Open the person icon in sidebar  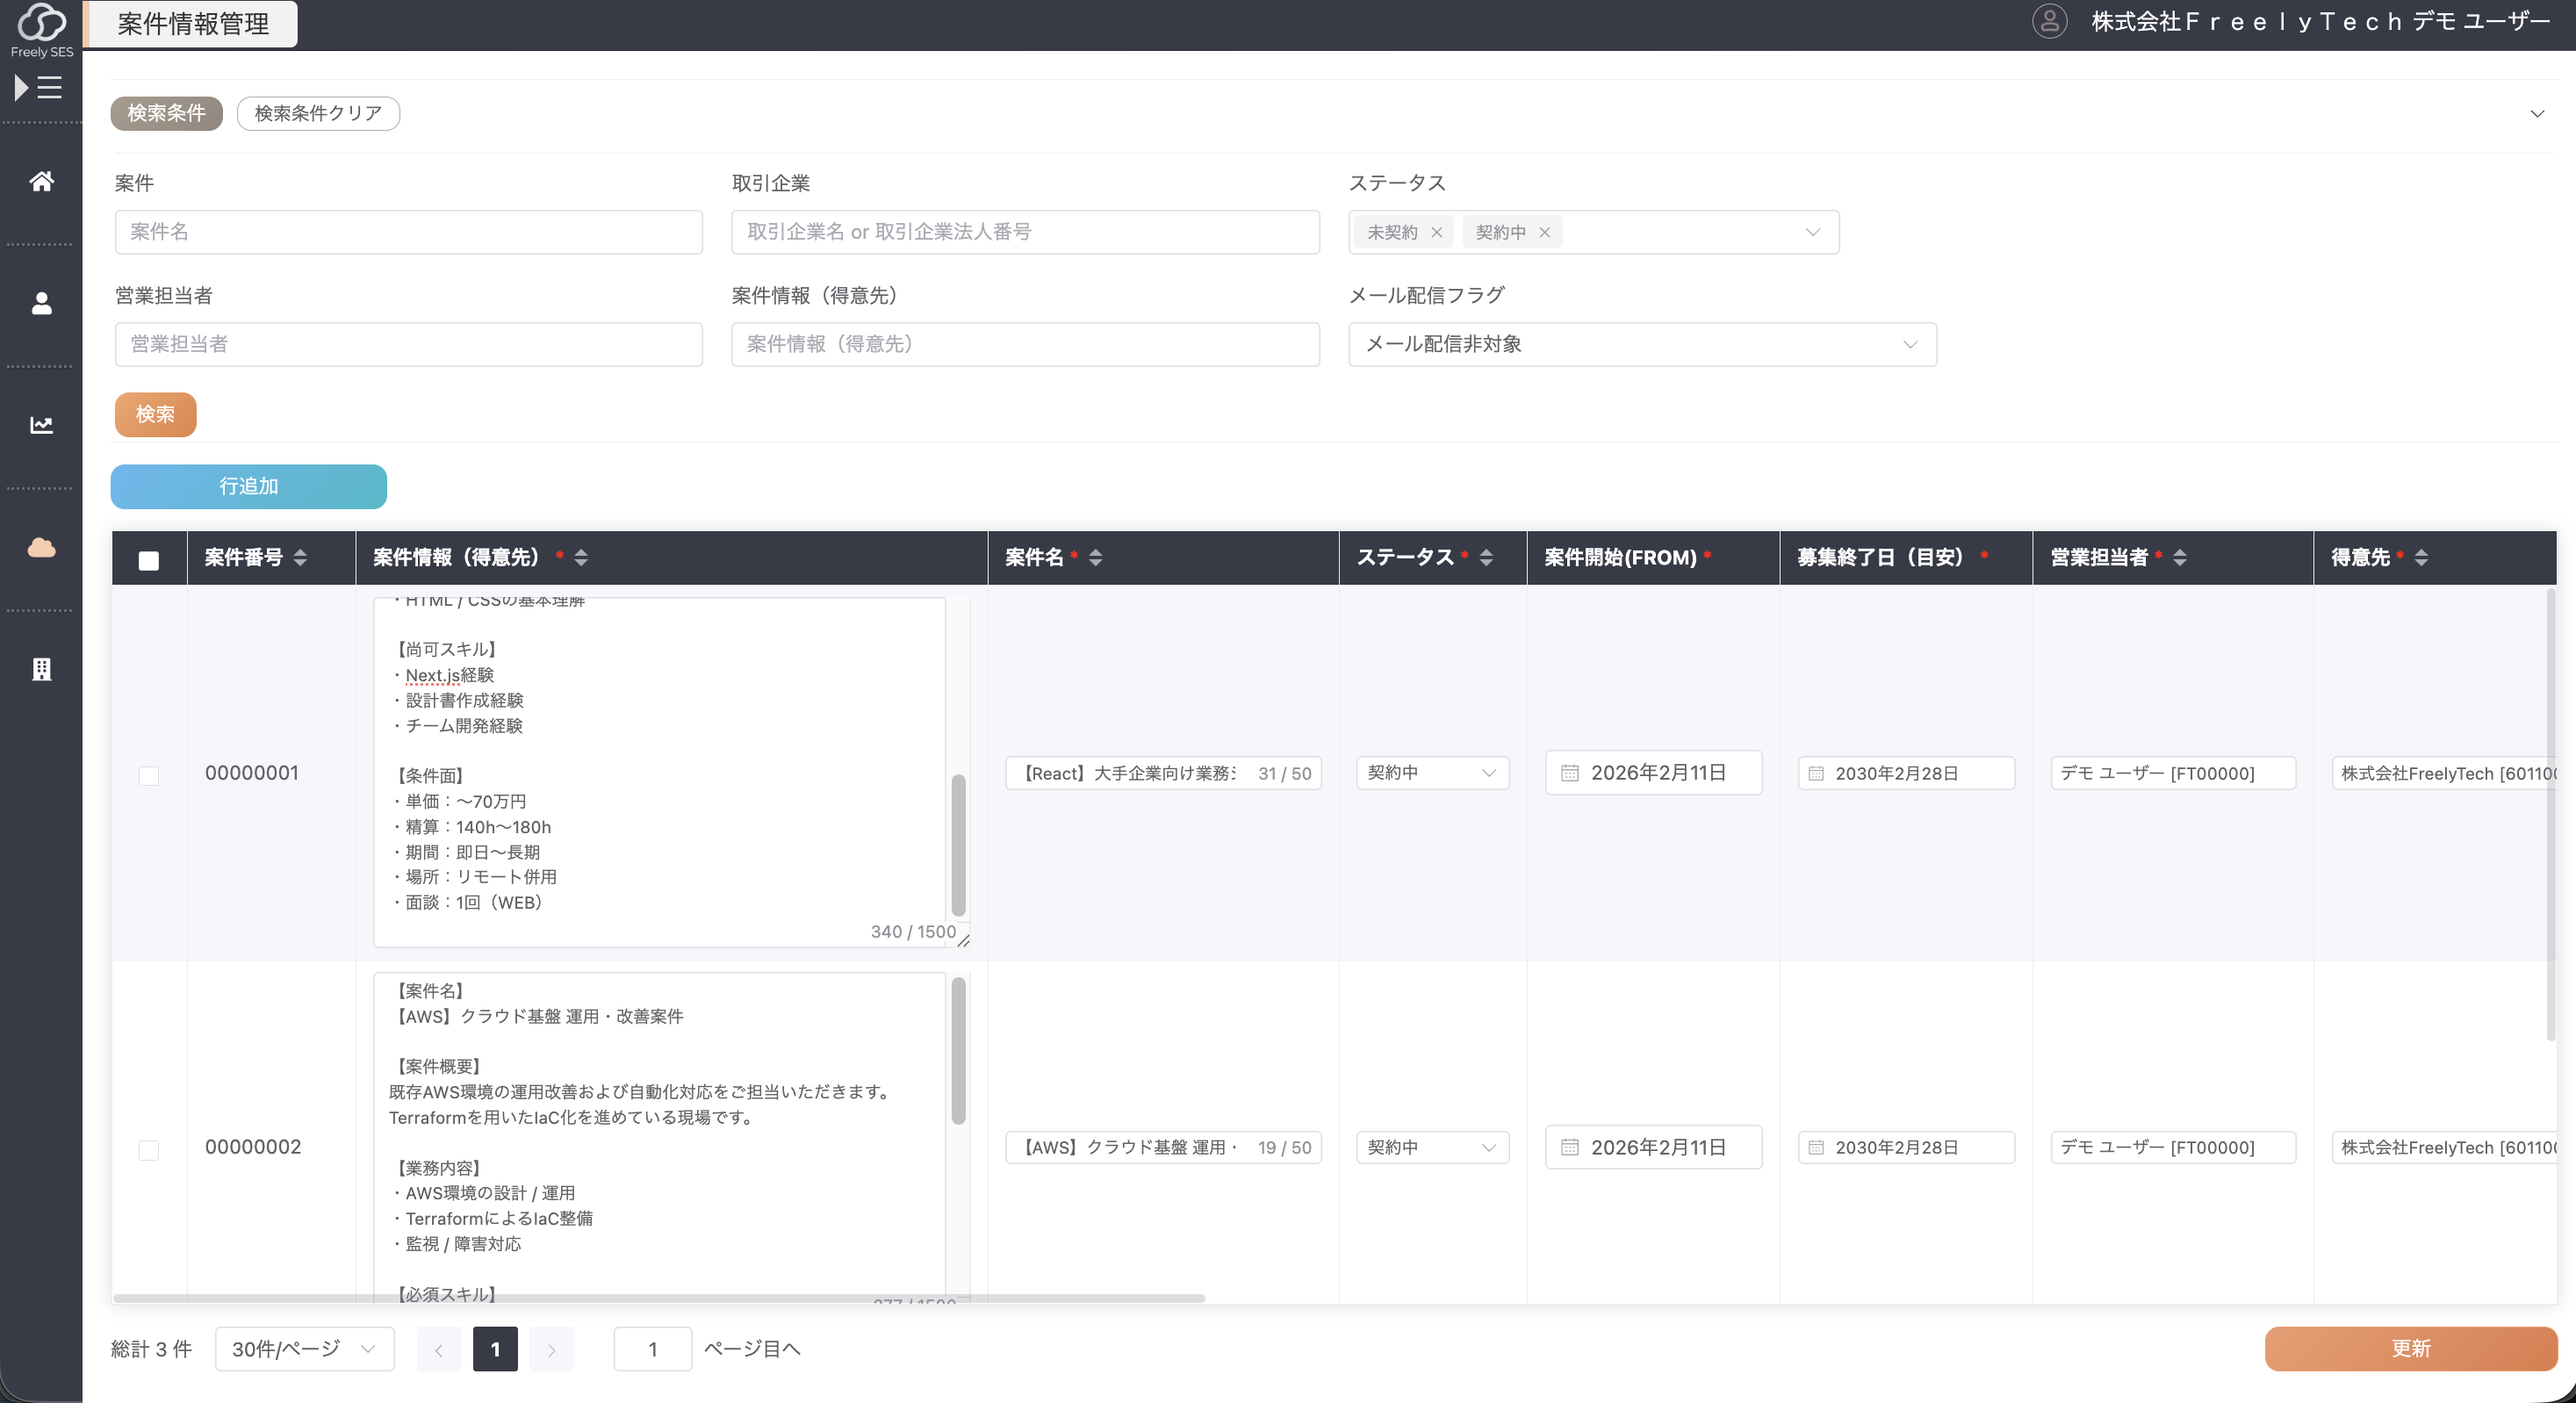coord(41,303)
